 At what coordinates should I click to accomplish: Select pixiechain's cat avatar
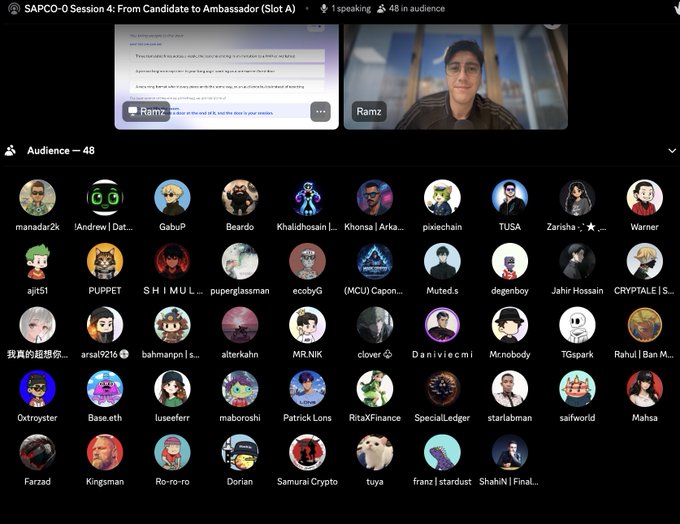tap(442, 198)
